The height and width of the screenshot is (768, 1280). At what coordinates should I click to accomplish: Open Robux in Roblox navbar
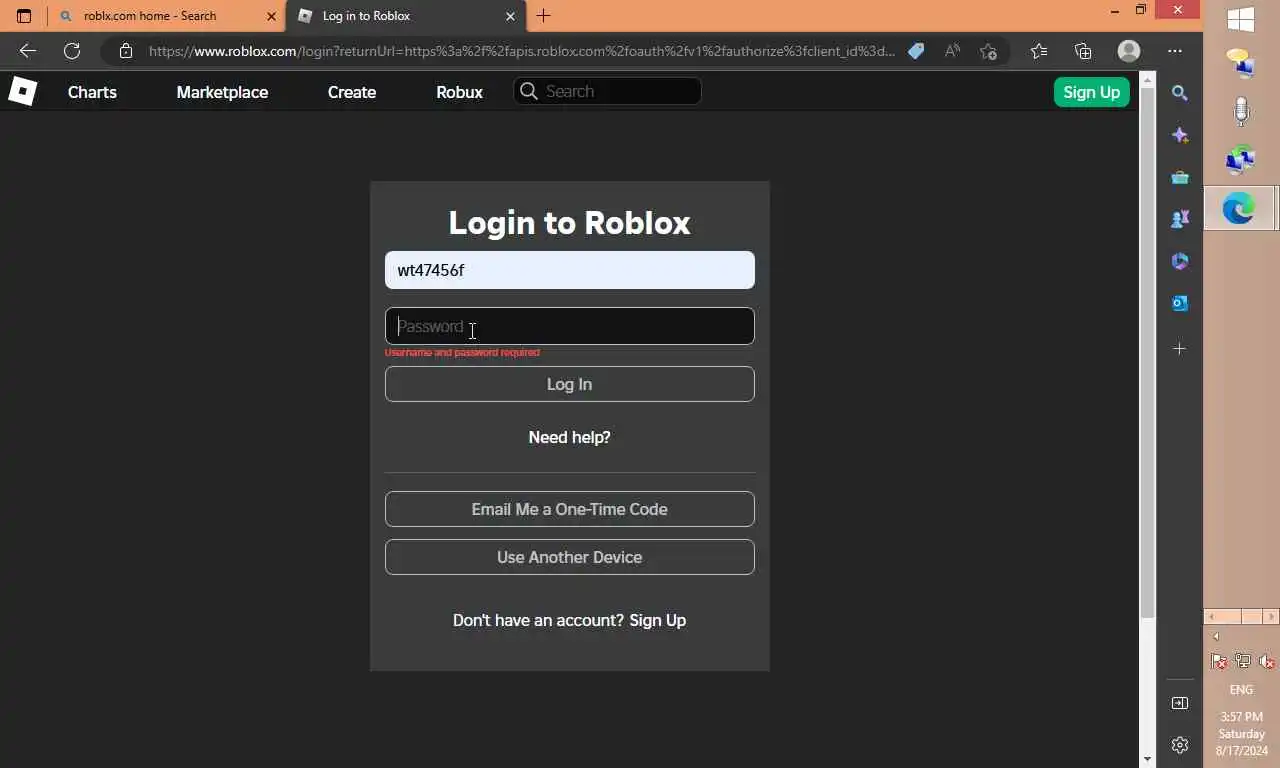(x=459, y=92)
